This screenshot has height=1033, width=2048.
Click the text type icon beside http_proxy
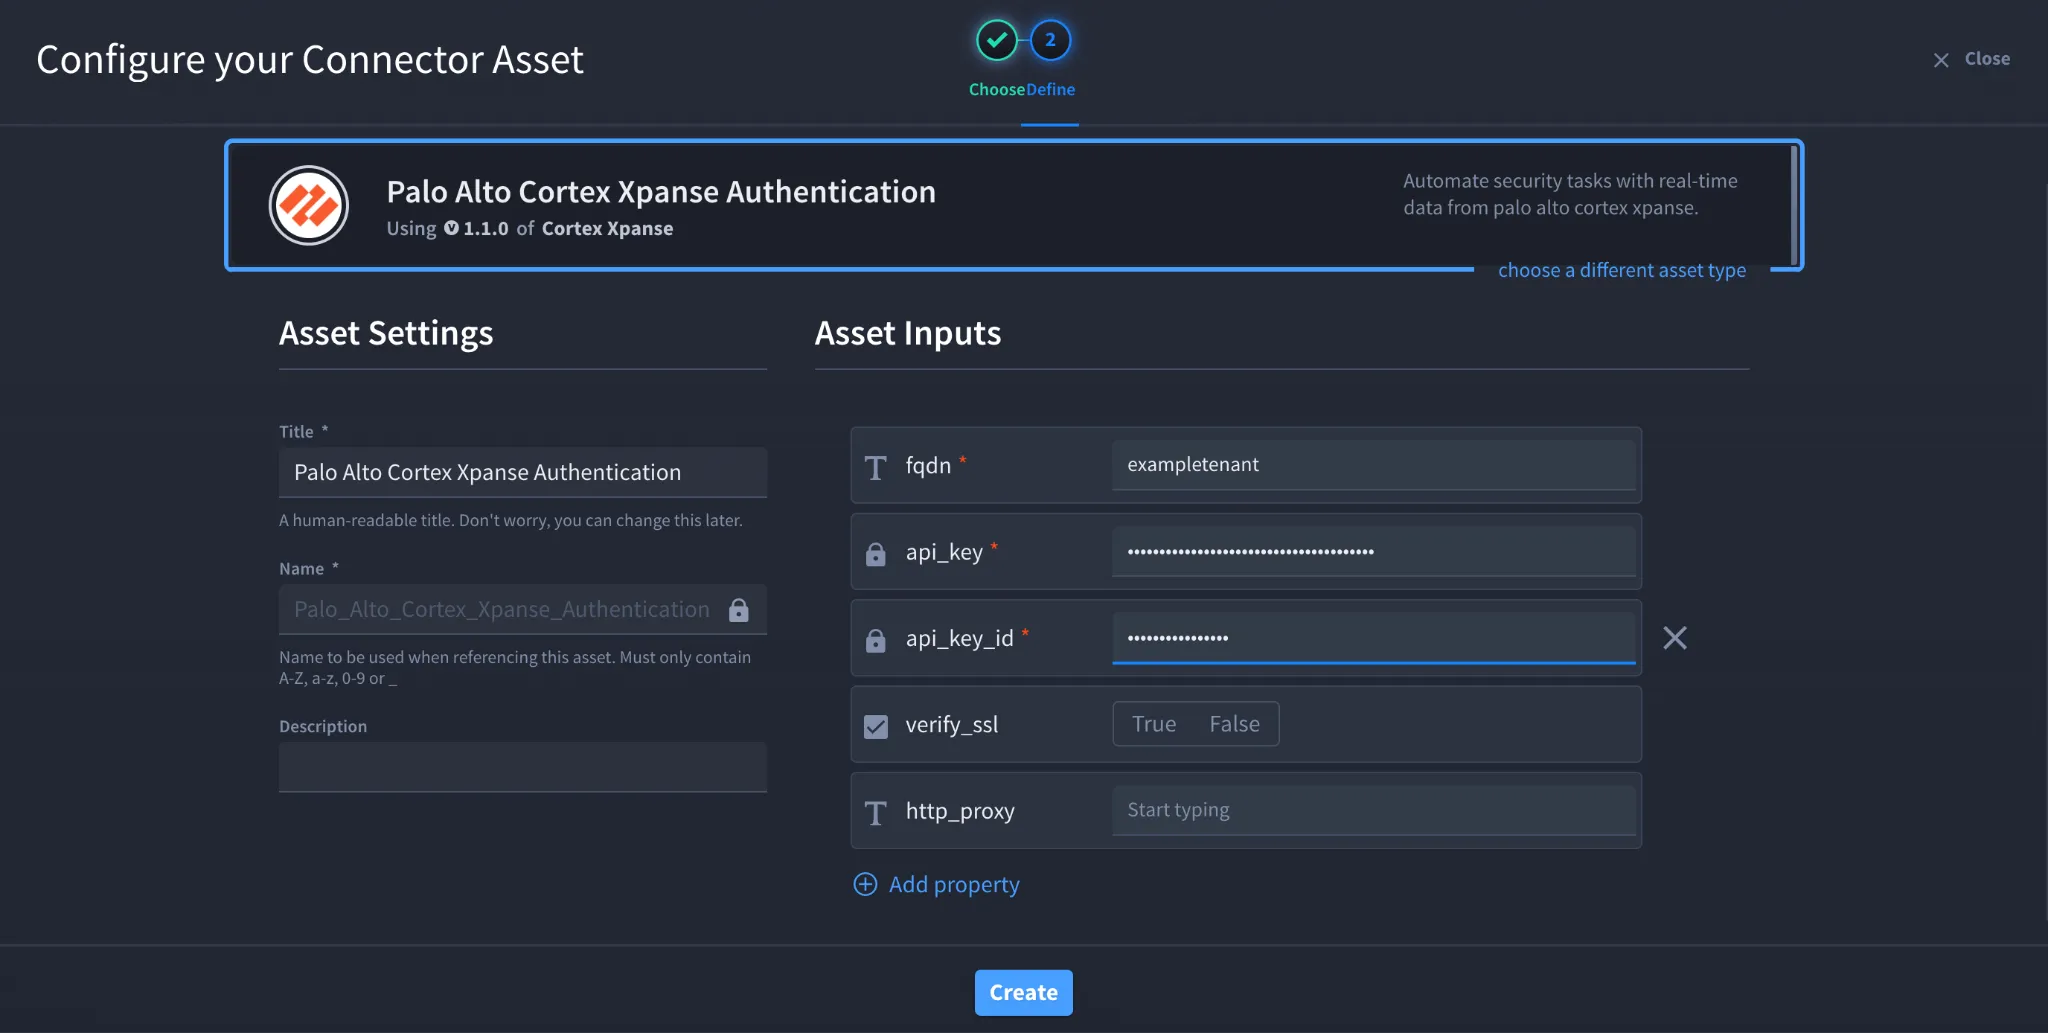[x=876, y=812]
